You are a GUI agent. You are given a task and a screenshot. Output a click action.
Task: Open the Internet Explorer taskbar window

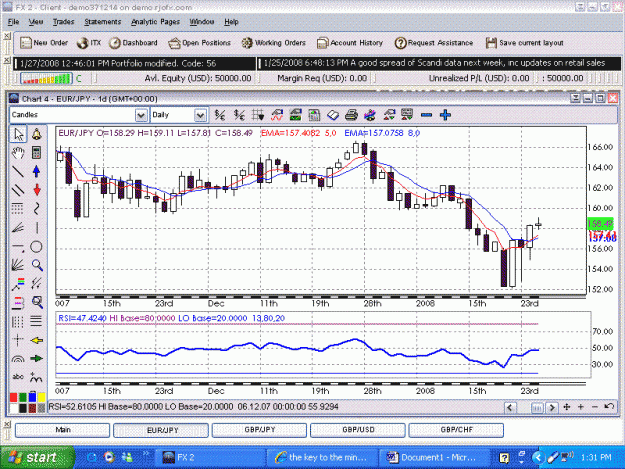(321, 457)
